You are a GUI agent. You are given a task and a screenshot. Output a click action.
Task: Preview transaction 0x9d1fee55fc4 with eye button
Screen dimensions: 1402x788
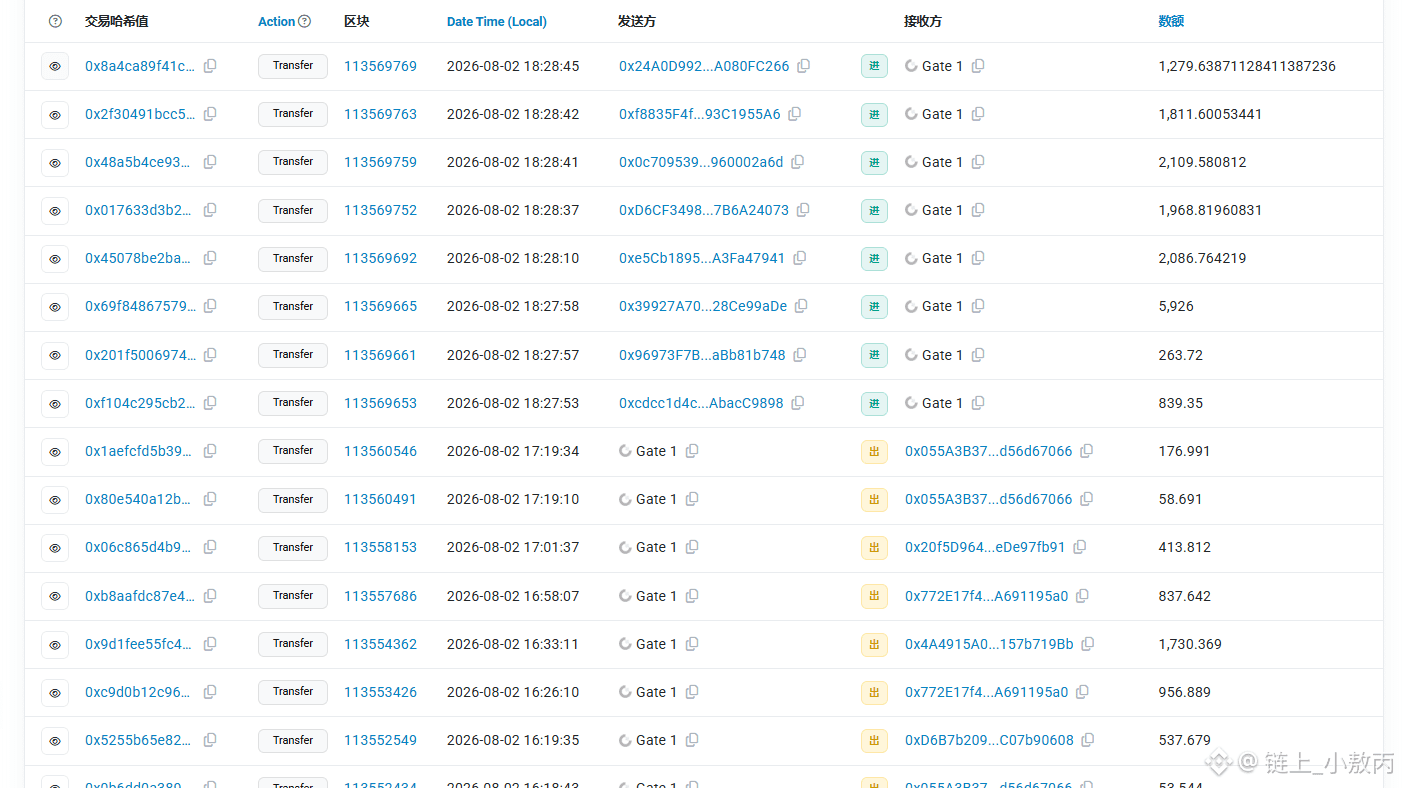(55, 644)
